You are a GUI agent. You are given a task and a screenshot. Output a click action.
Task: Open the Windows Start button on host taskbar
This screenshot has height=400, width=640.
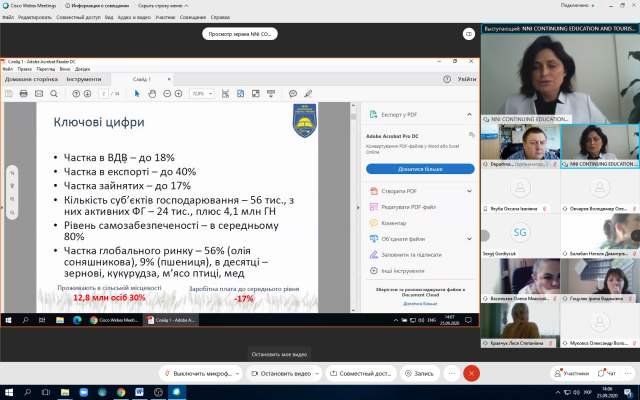click(x=9, y=393)
